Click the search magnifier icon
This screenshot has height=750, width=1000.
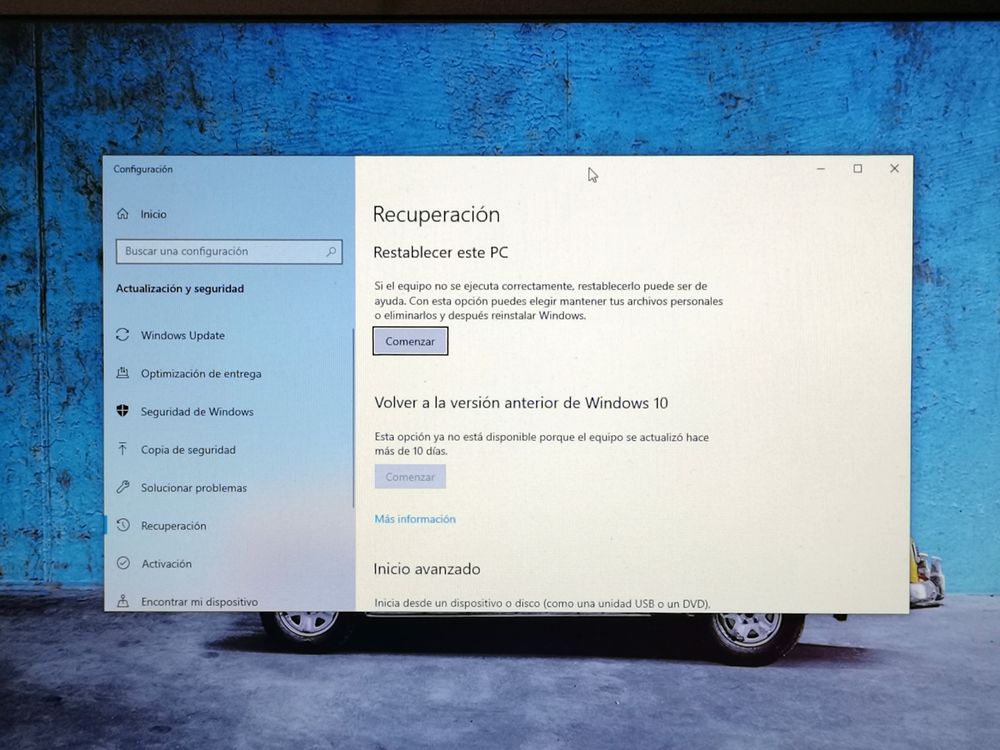(x=331, y=252)
